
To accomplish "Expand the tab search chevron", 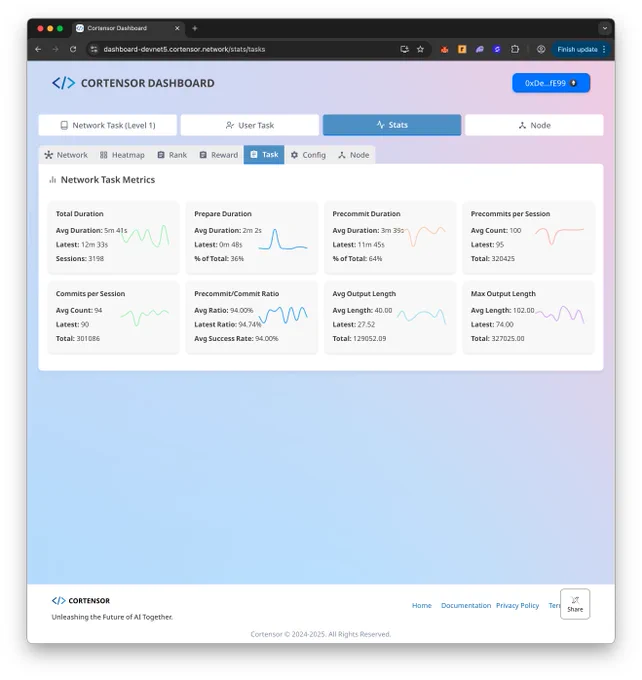I will [x=605, y=28].
